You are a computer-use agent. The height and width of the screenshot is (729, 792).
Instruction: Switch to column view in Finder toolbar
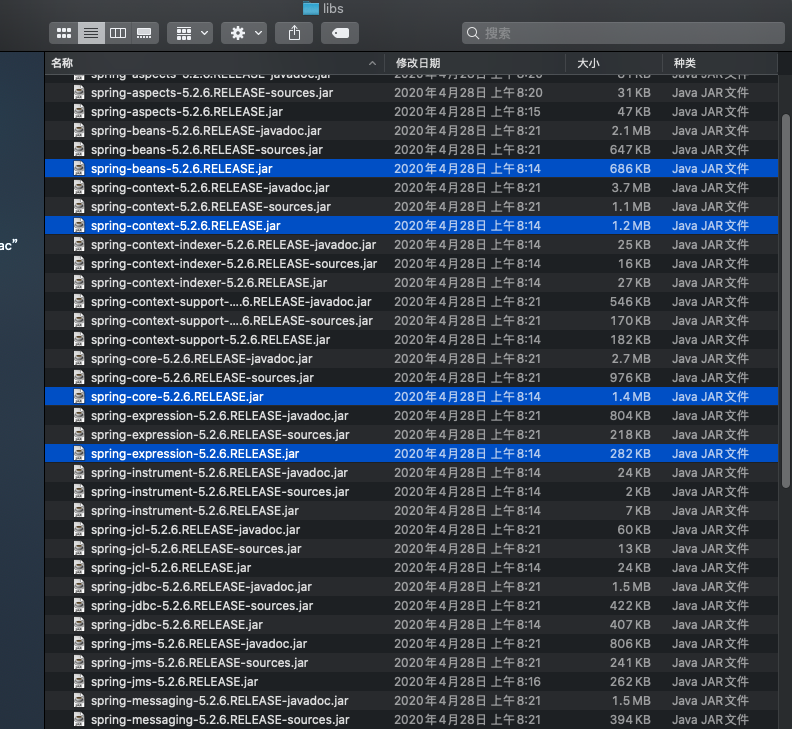118,33
